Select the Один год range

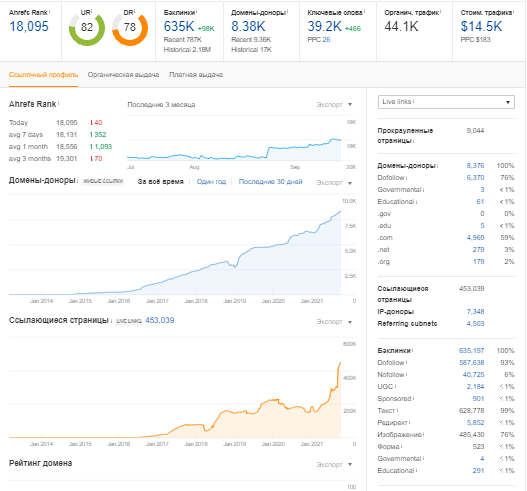click(211, 182)
